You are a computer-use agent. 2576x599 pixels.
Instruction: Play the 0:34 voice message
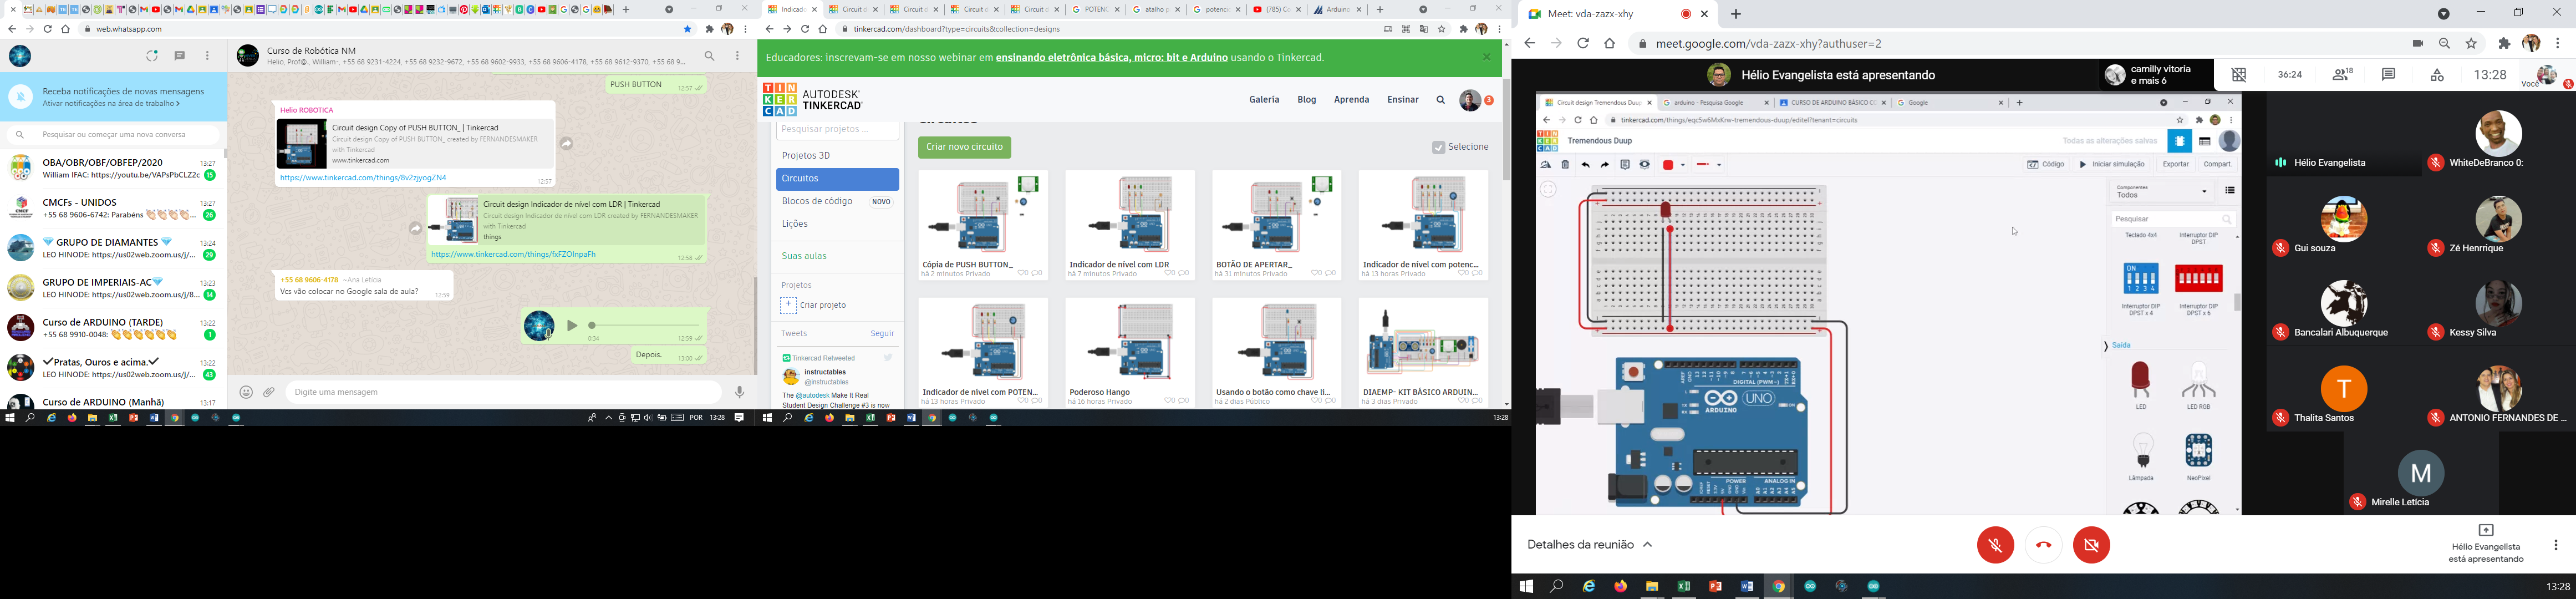[x=572, y=326]
